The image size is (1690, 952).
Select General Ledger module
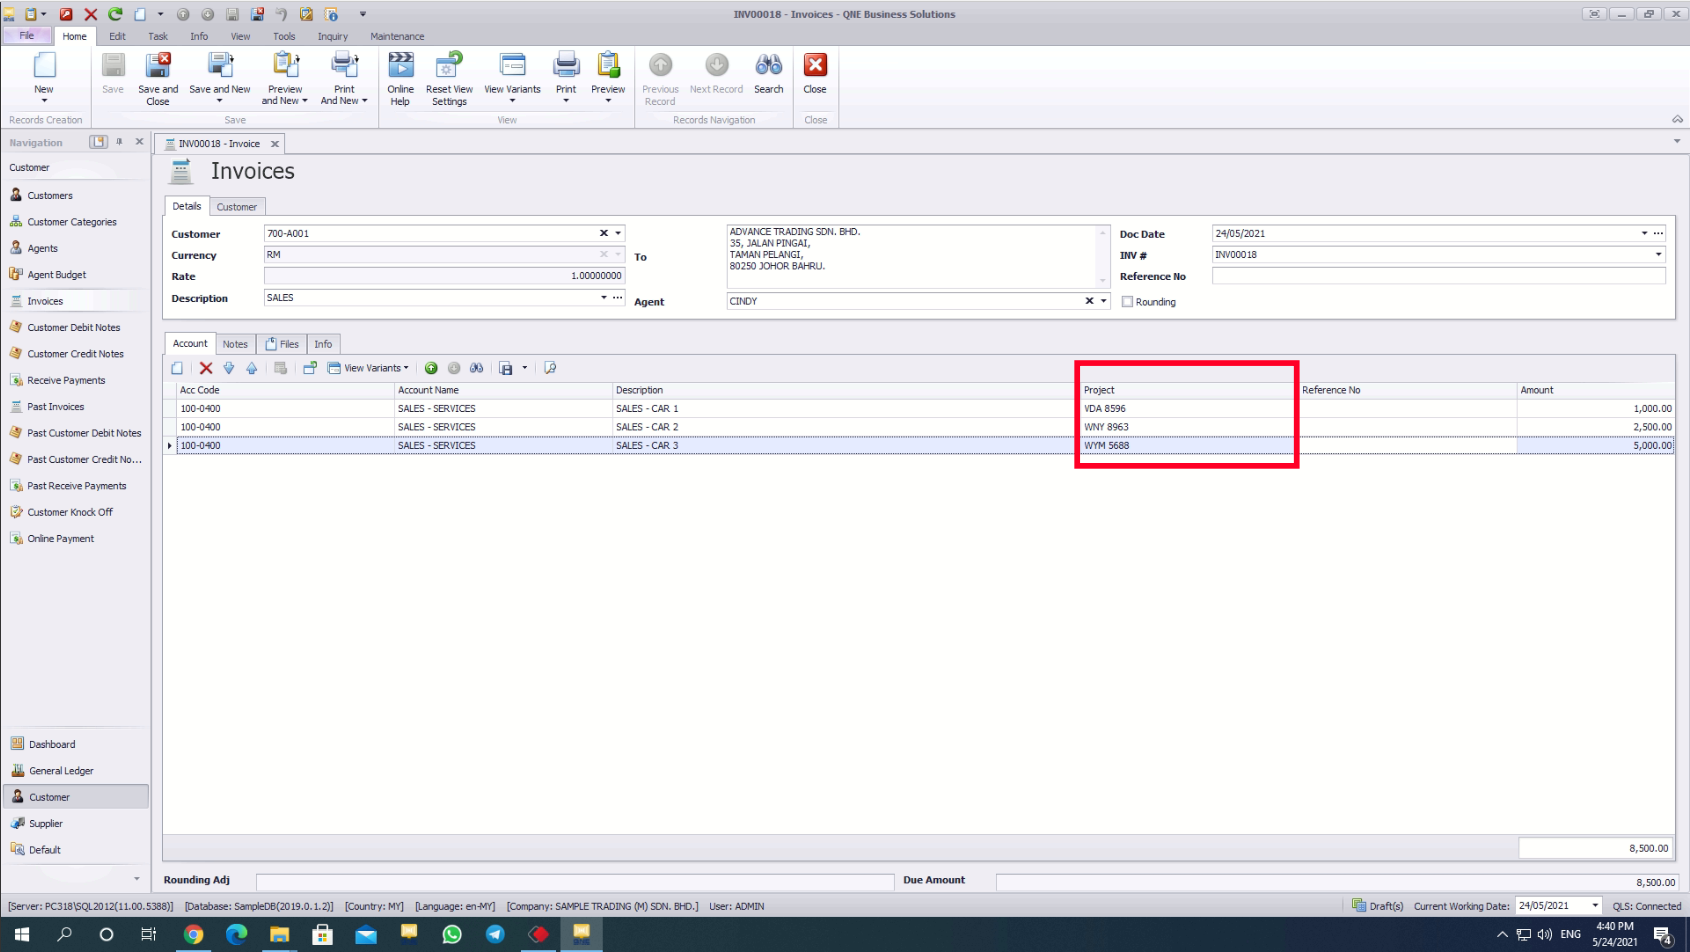(61, 771)
